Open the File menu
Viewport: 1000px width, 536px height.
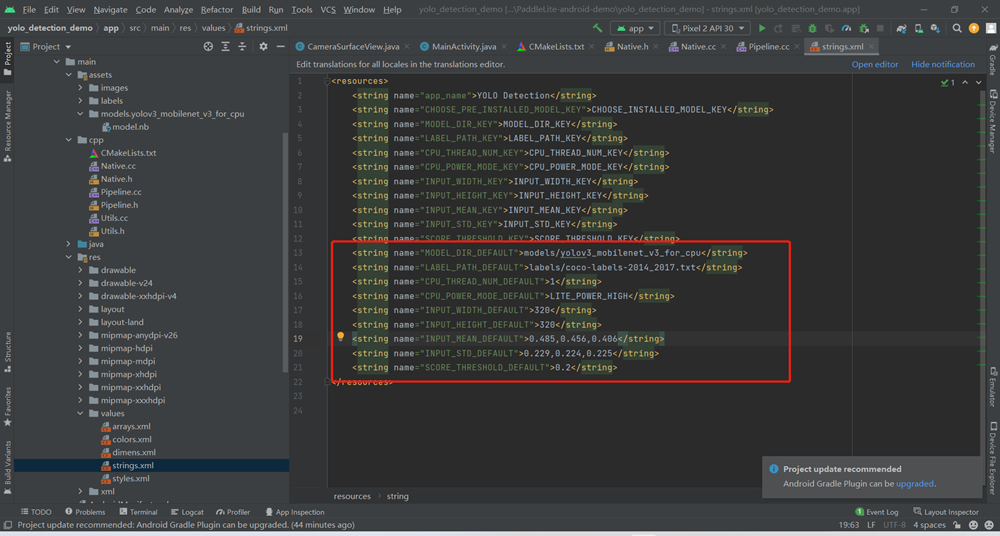click(29, 10)
